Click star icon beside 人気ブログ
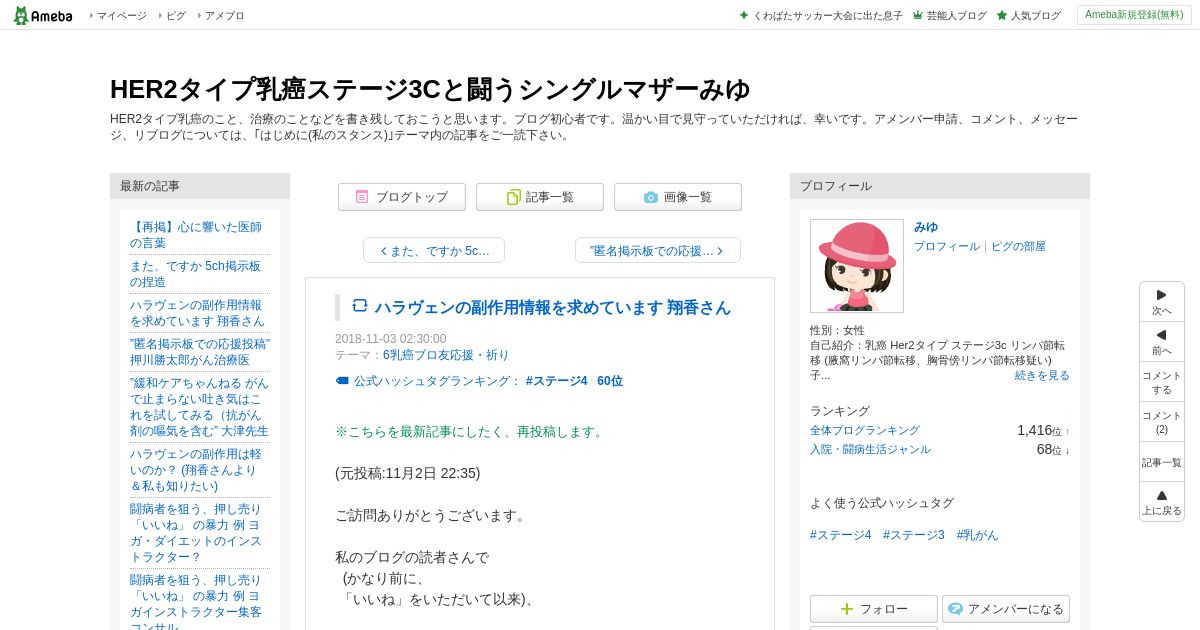1200x630 pixels. (x=1001, y=16)
